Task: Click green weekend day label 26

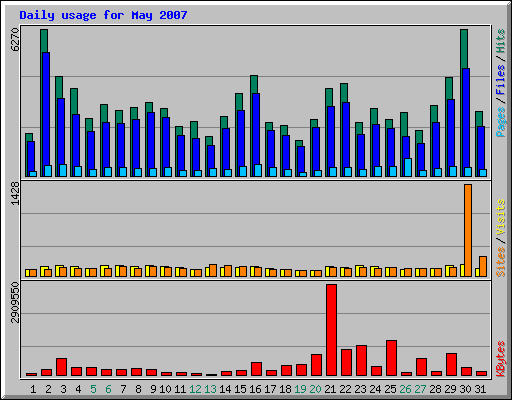Action: point(405,389)
